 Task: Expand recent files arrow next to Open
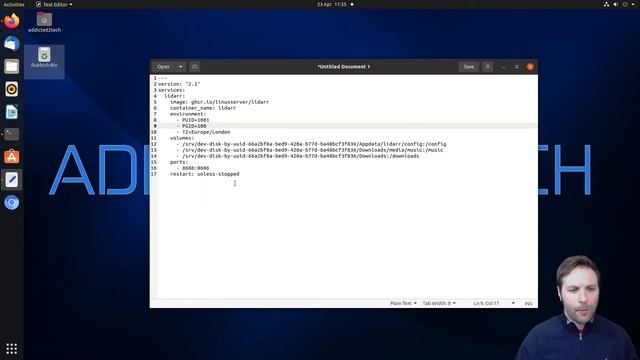tap(180, 67)
